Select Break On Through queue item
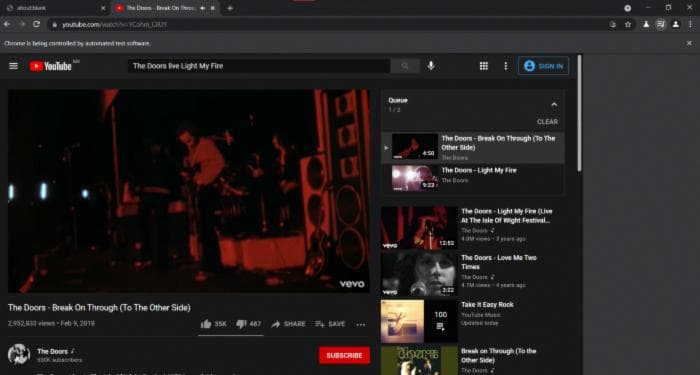700x375 pixels. pos(473,148)
